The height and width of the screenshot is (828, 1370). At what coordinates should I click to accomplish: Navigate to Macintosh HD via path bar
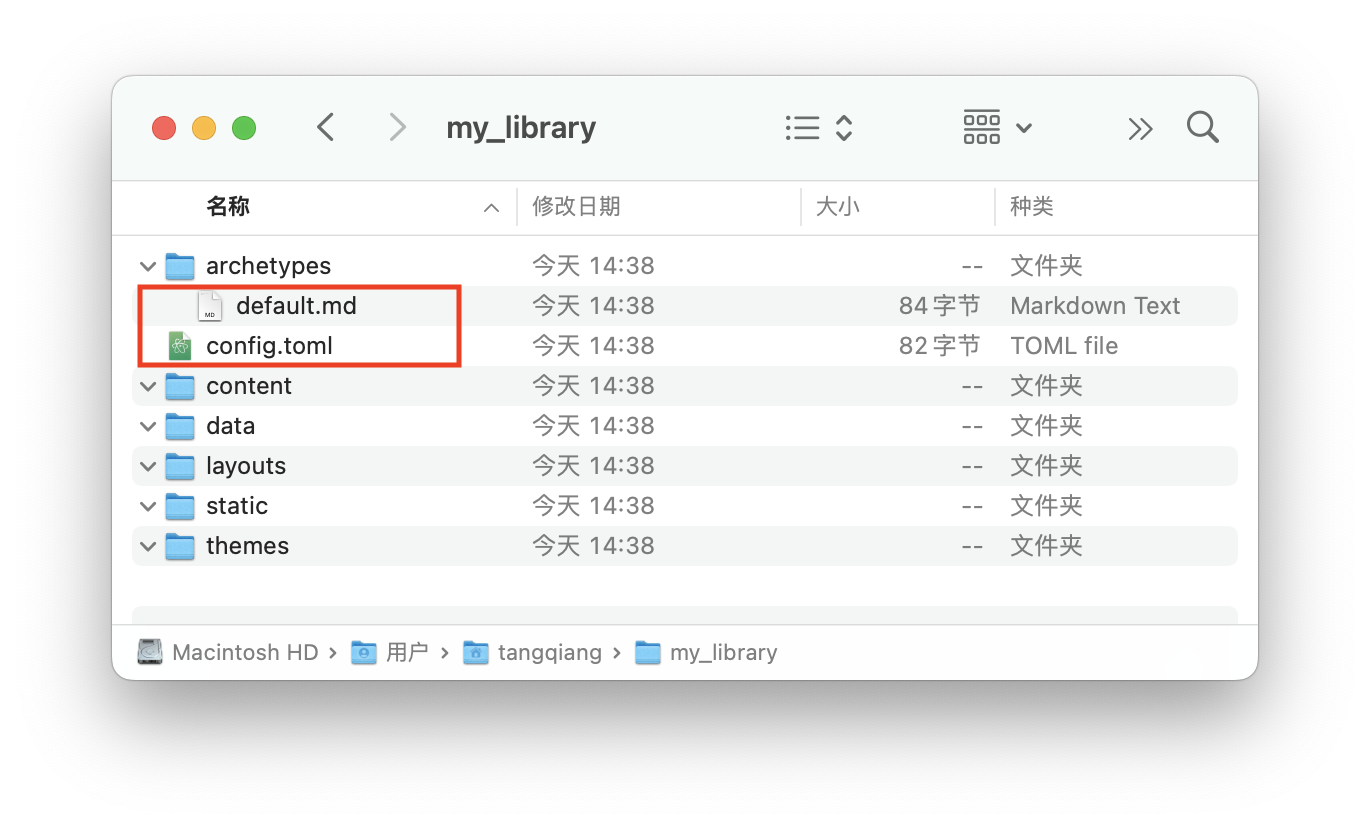(244, 652)
